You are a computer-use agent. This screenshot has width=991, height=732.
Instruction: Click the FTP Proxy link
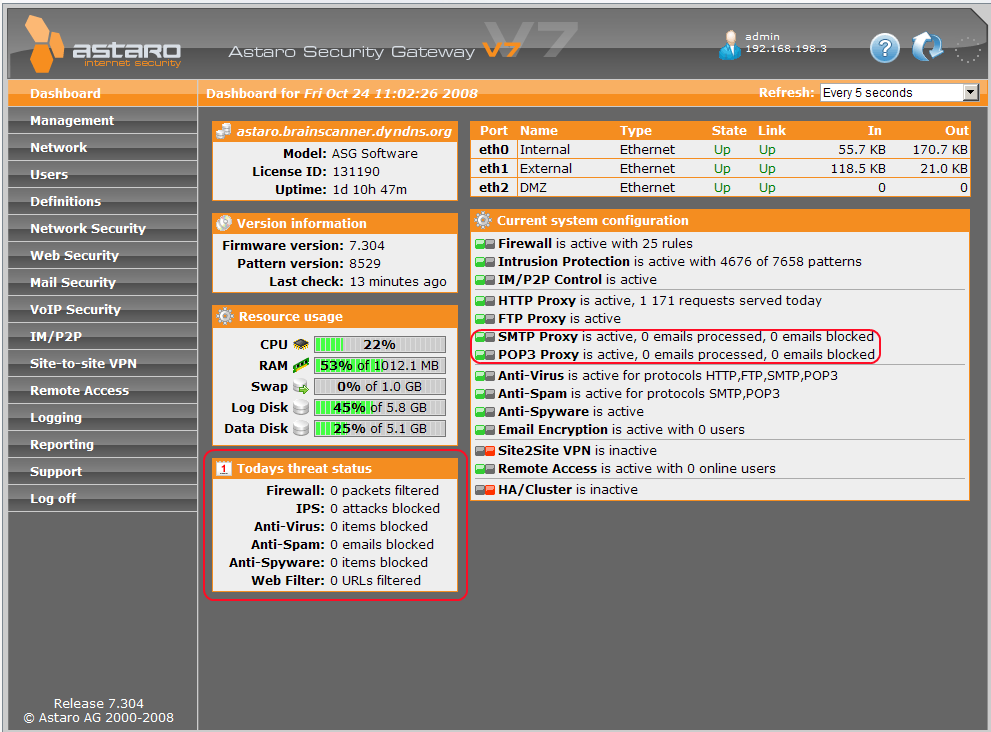pos(531,319)
